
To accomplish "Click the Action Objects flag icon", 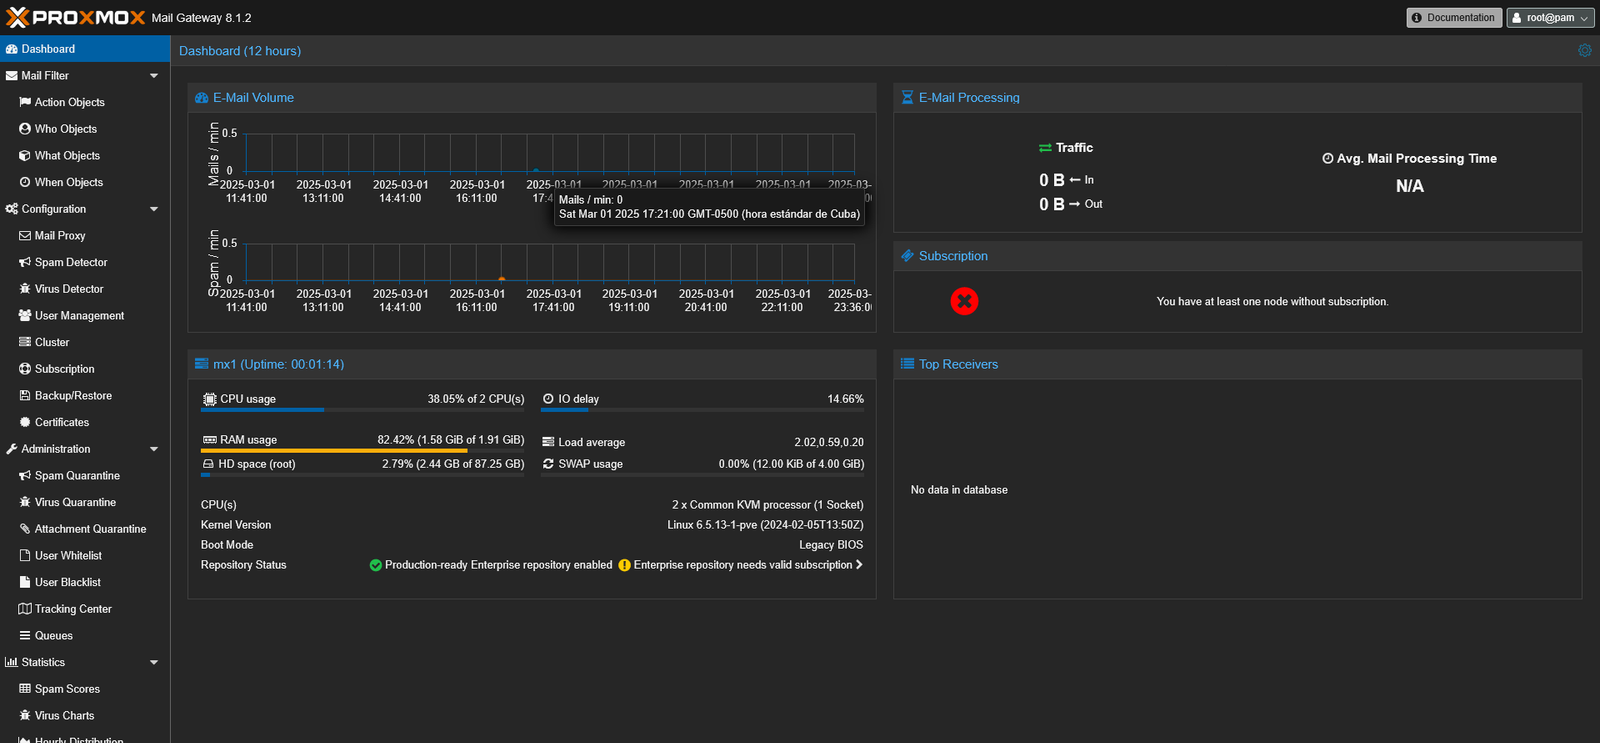I will coord(25,102).
